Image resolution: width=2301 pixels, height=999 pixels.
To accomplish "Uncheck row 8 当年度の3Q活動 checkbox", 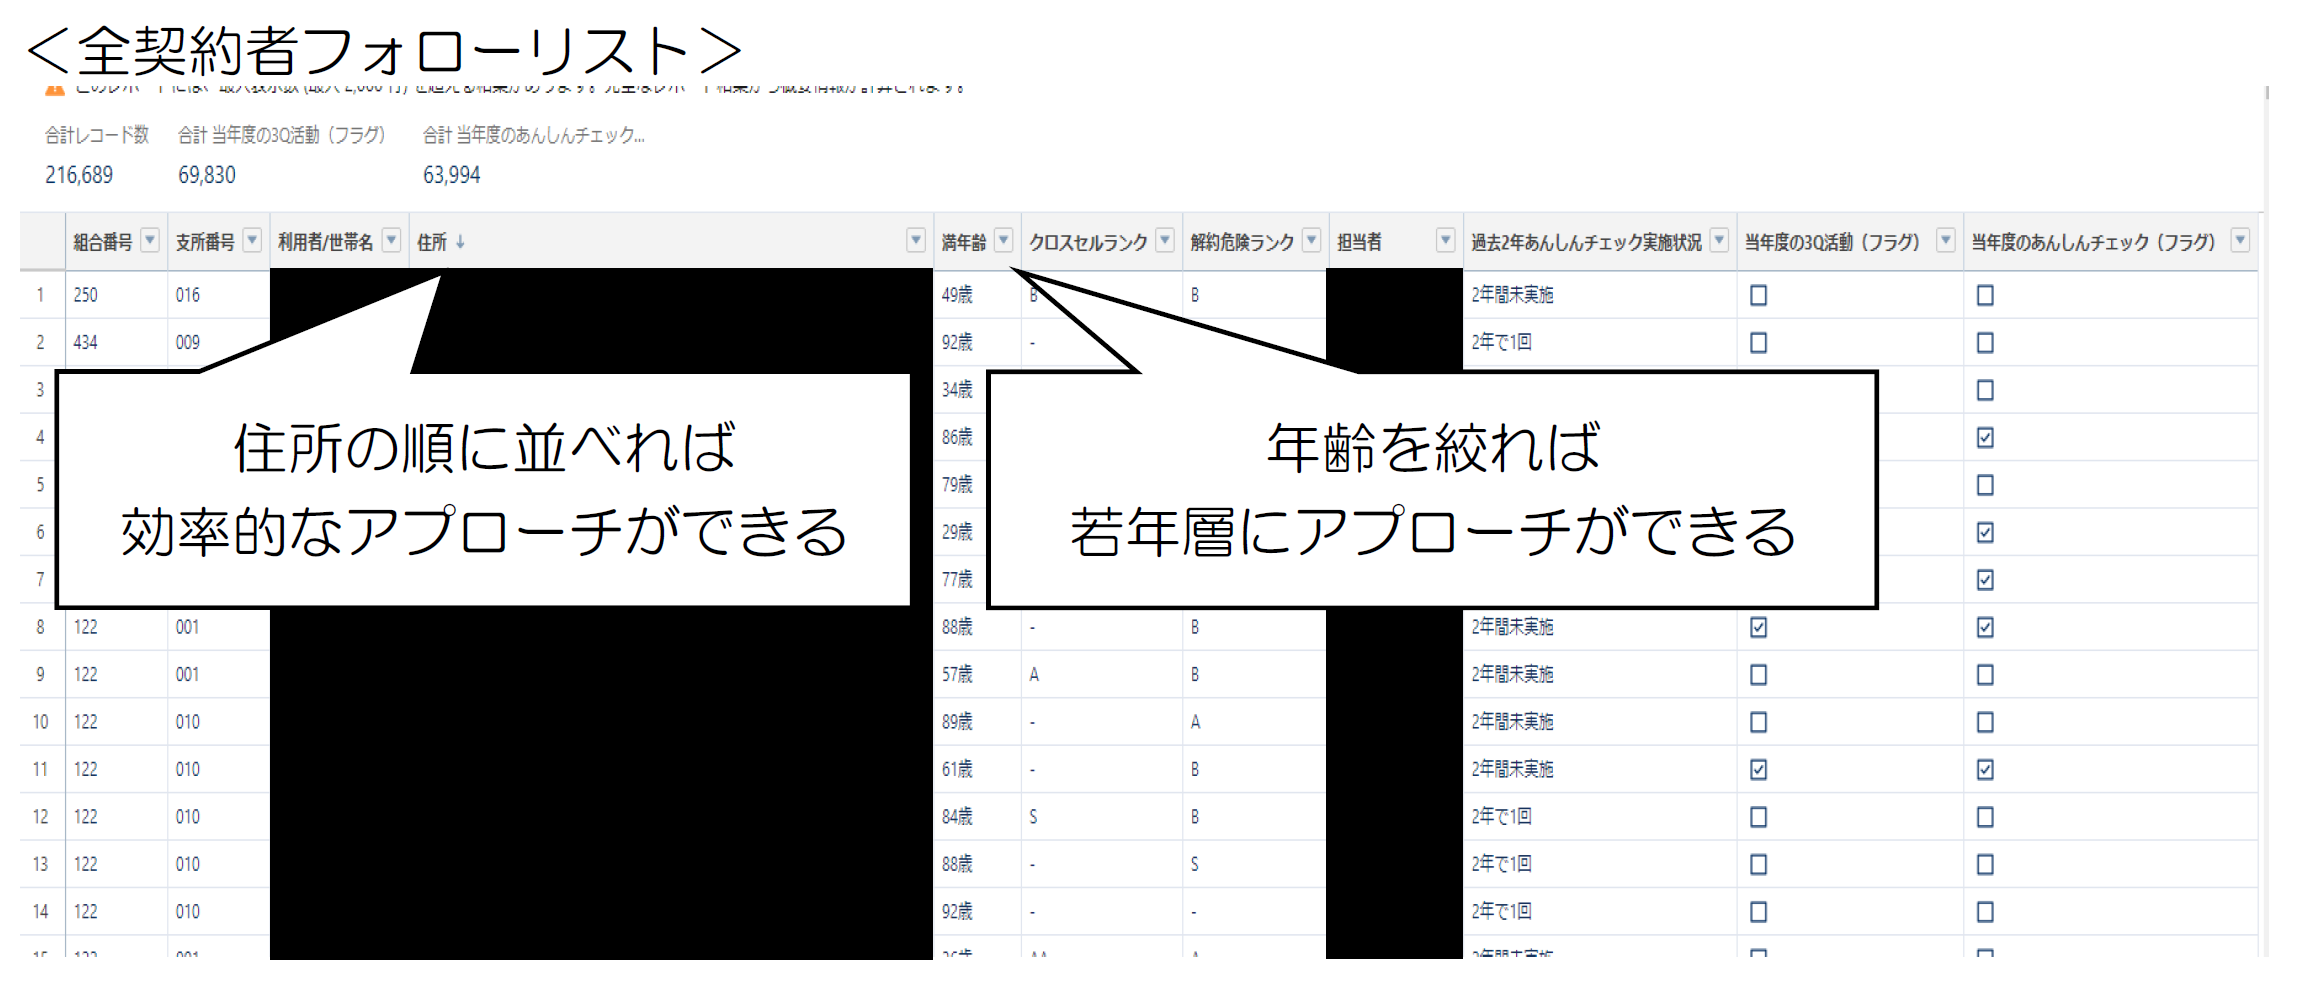I will 1759,627.
